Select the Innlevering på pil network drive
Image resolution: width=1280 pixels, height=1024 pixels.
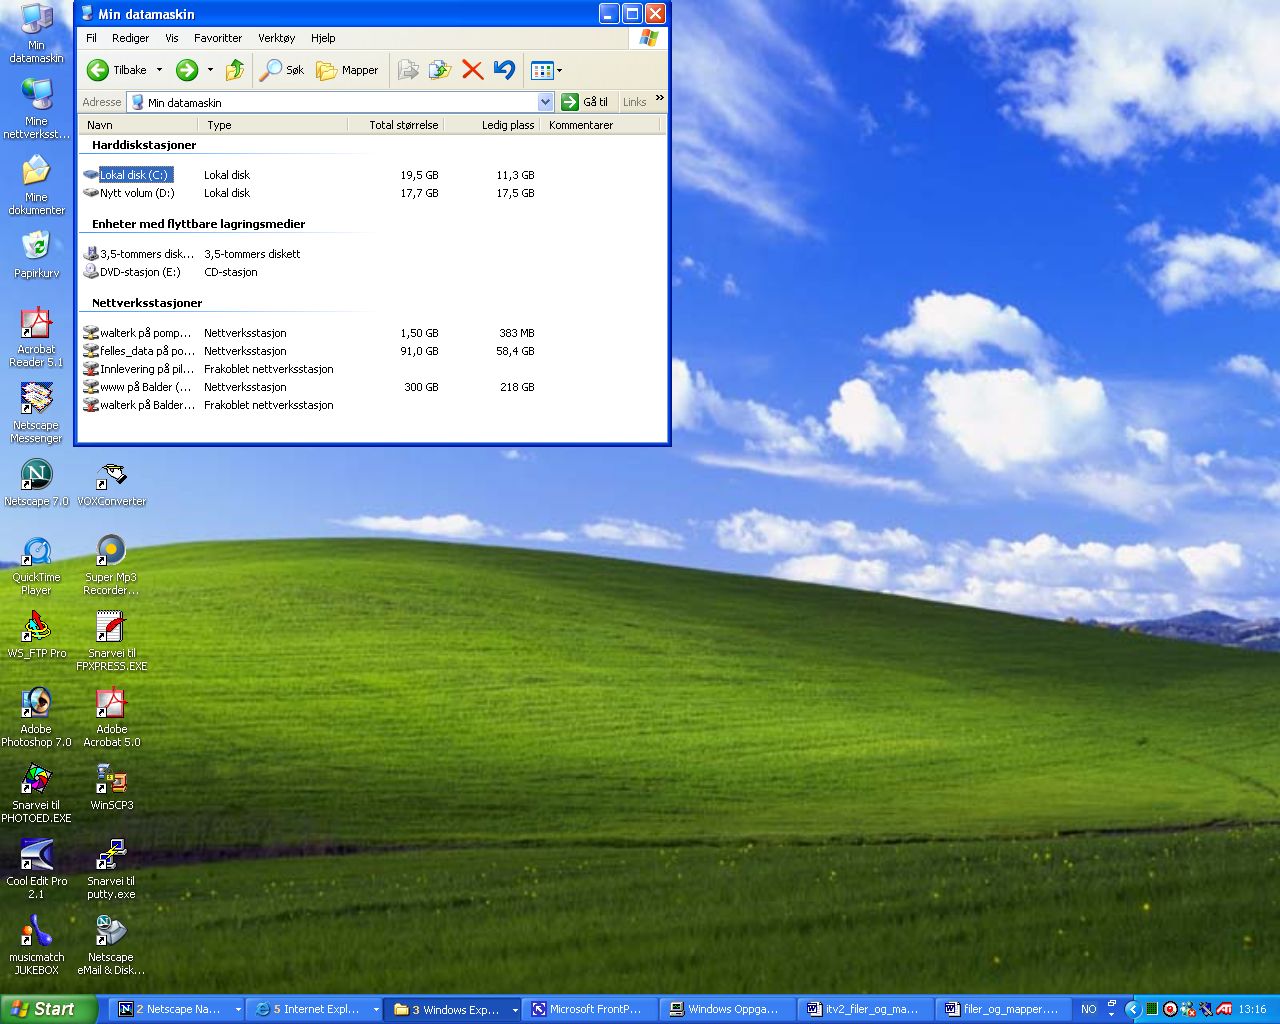(x=139, y=369)
